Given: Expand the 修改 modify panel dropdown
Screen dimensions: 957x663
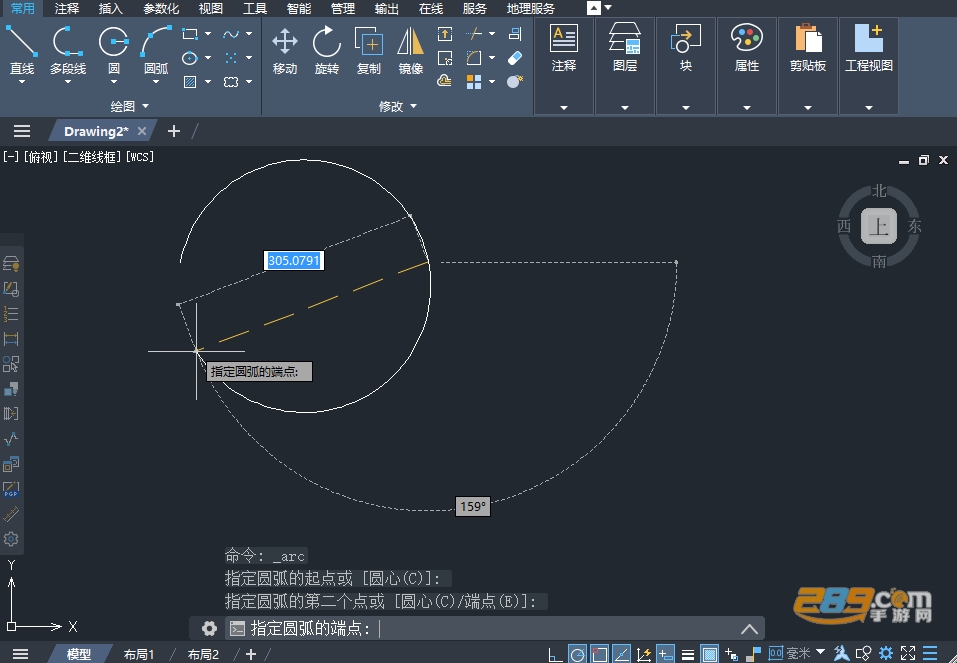Looking at the screenshot, I should click(397, 106).
